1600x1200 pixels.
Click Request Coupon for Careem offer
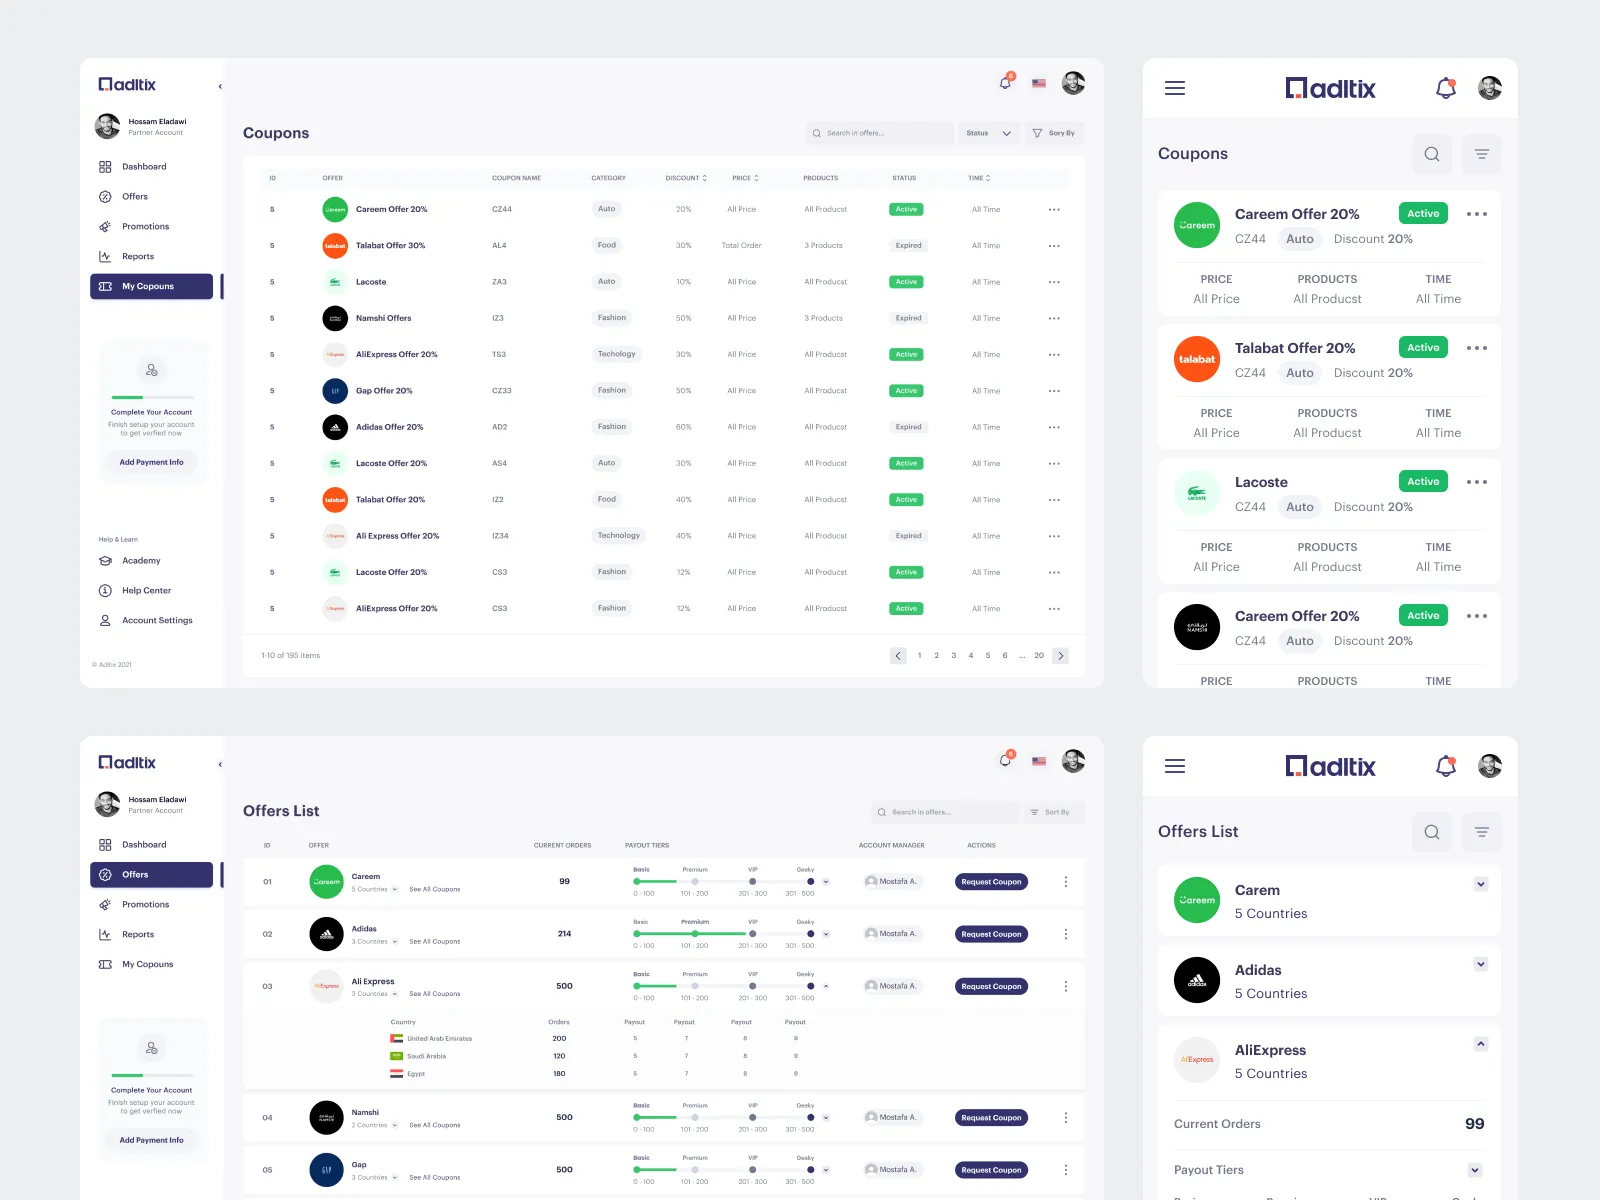tap(992, 882)
